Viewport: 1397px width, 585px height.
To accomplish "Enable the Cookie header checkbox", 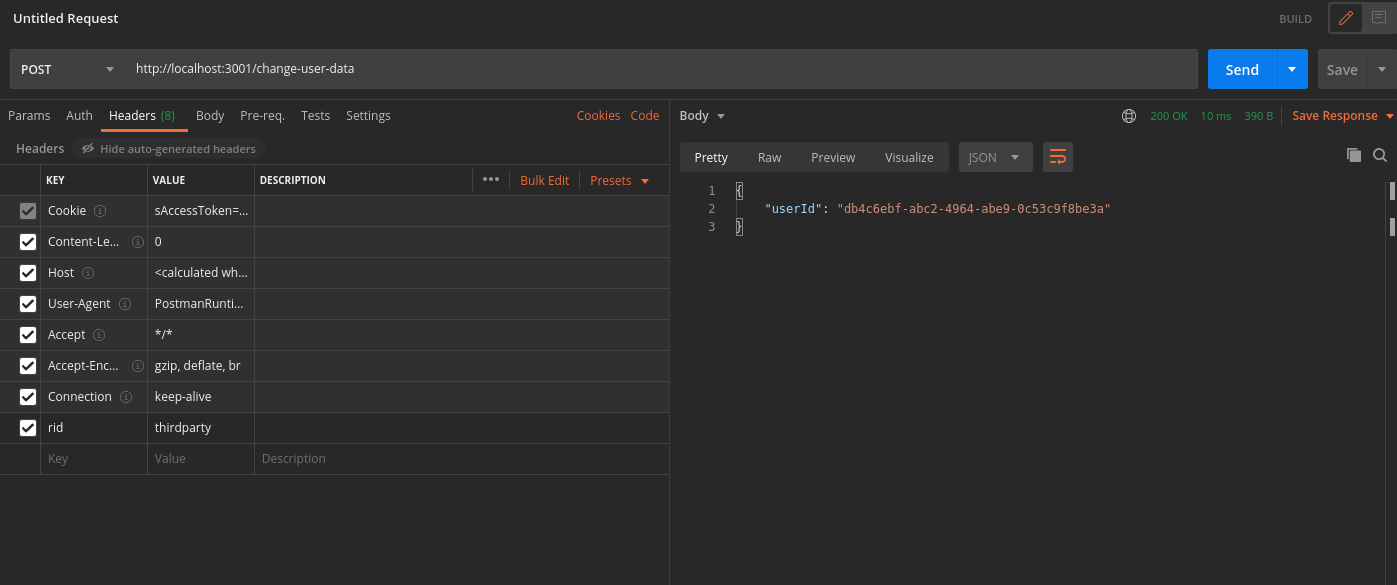I will [27, 210].
